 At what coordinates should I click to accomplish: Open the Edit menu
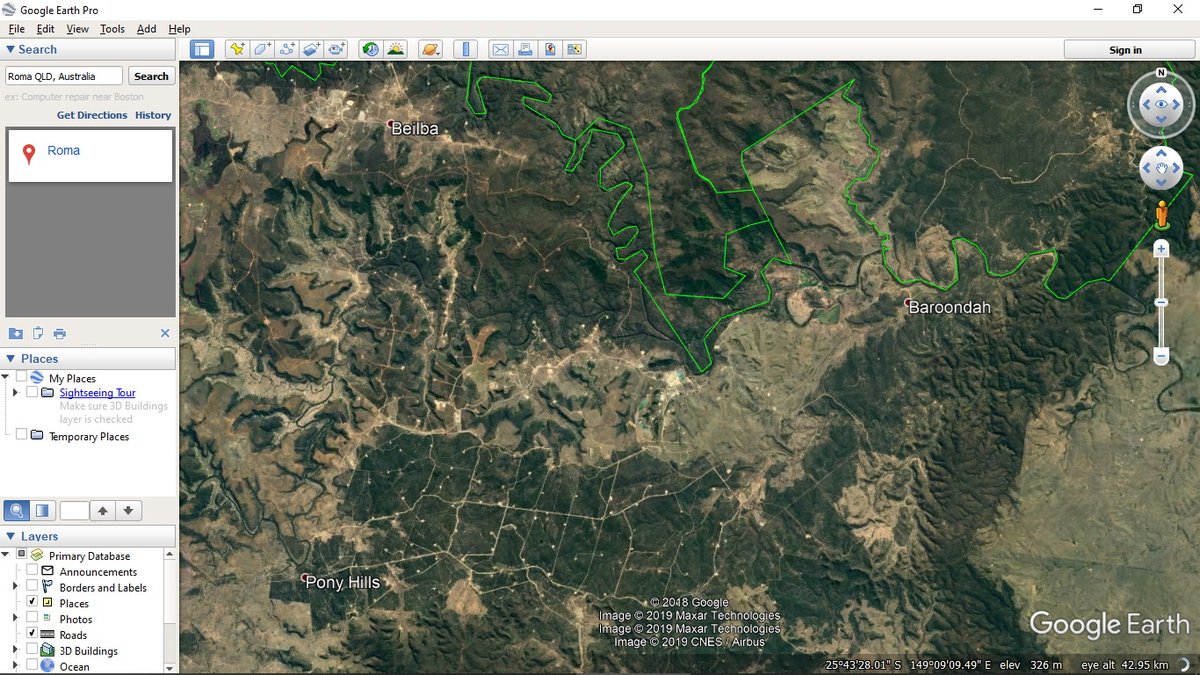click(46, 29)
